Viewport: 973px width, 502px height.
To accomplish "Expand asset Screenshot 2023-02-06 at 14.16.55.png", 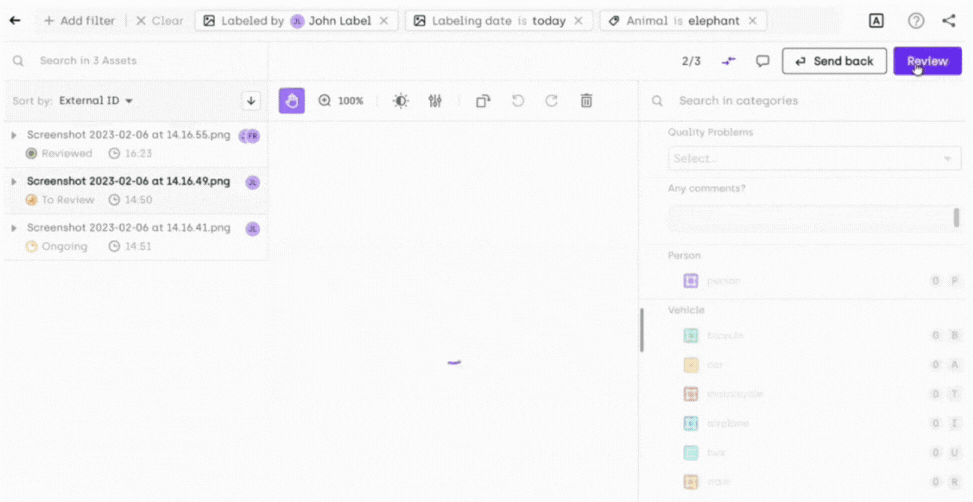I will [x=14, y=135].
